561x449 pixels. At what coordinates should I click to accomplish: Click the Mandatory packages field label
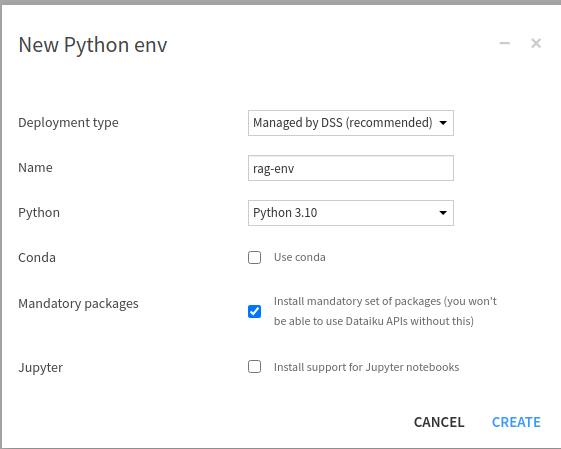(x=78, y=304)
